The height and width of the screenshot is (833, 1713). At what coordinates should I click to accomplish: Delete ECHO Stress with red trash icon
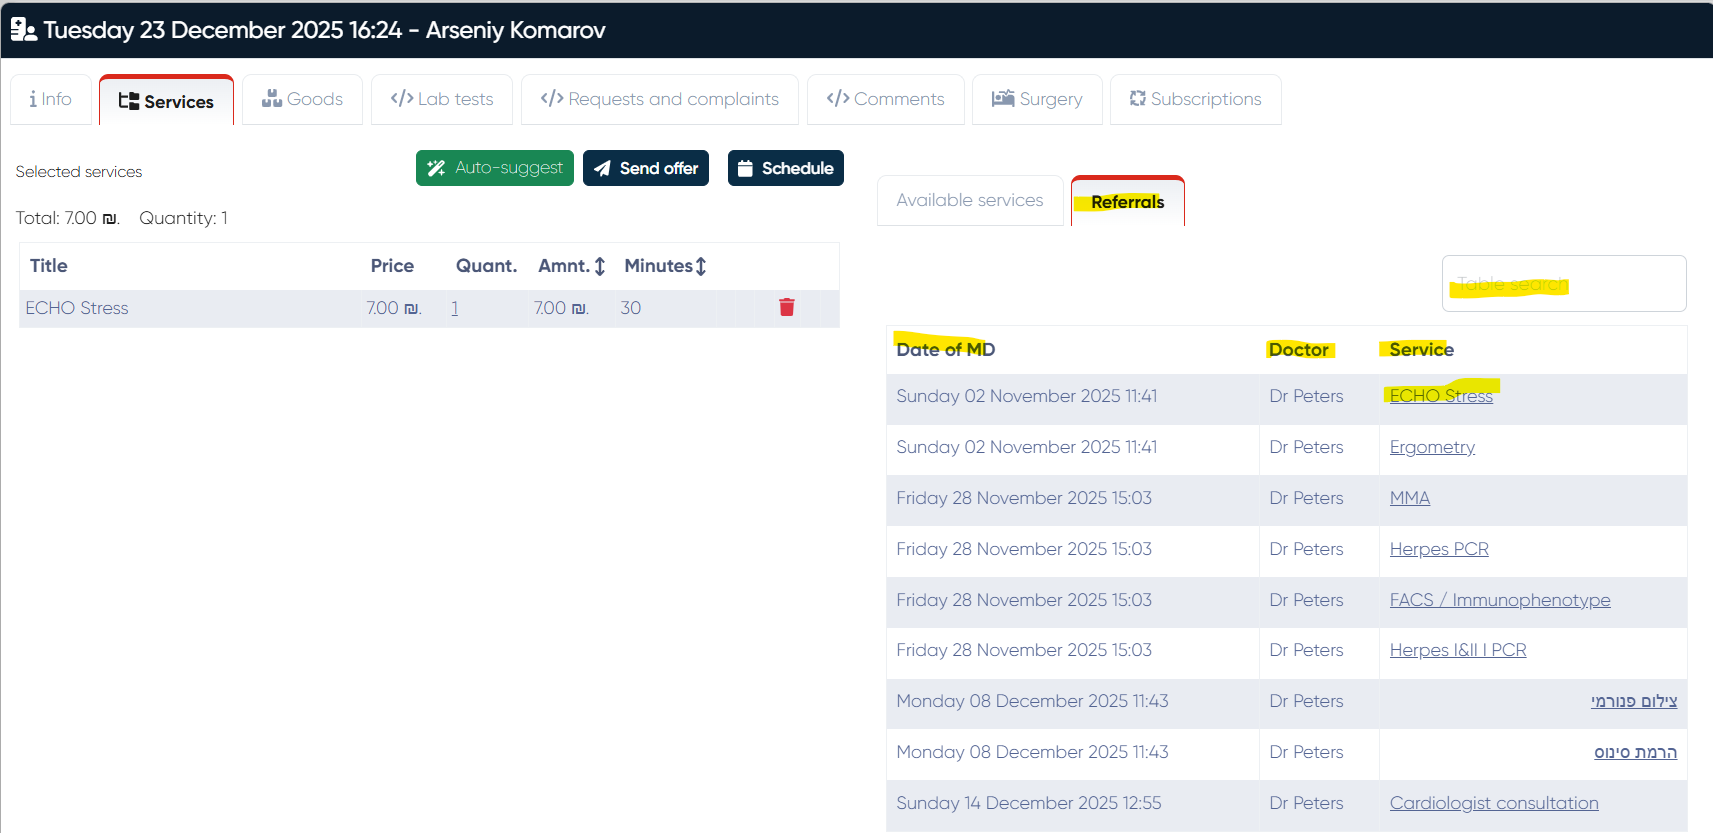tap(786, 307)
